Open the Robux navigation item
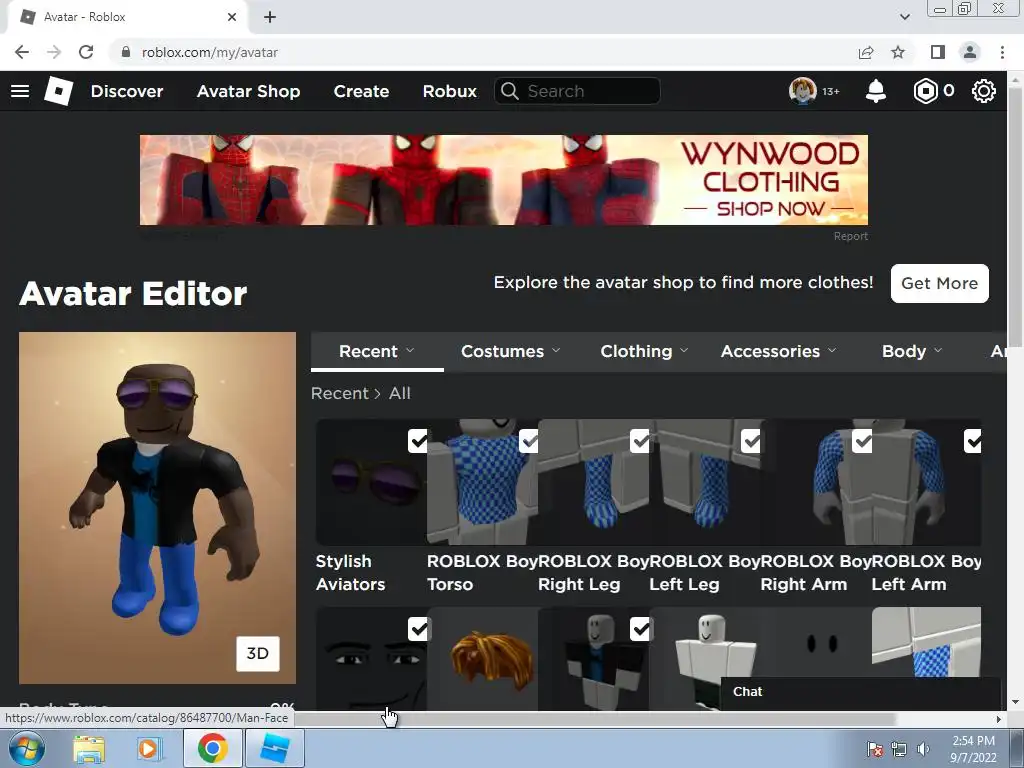The width and height of the screenshot is (1024, 768). point(449,91)
